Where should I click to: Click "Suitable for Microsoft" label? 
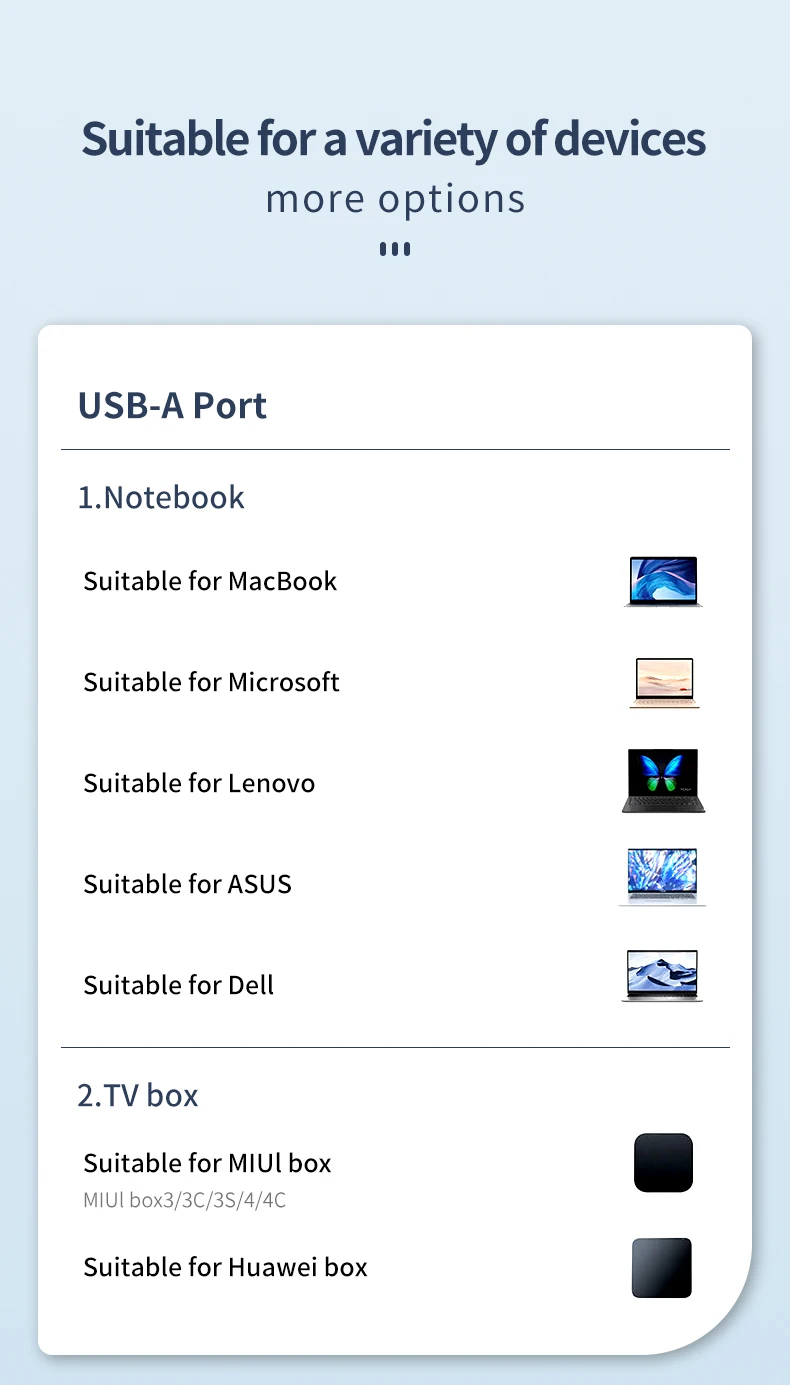click(211, 682)
